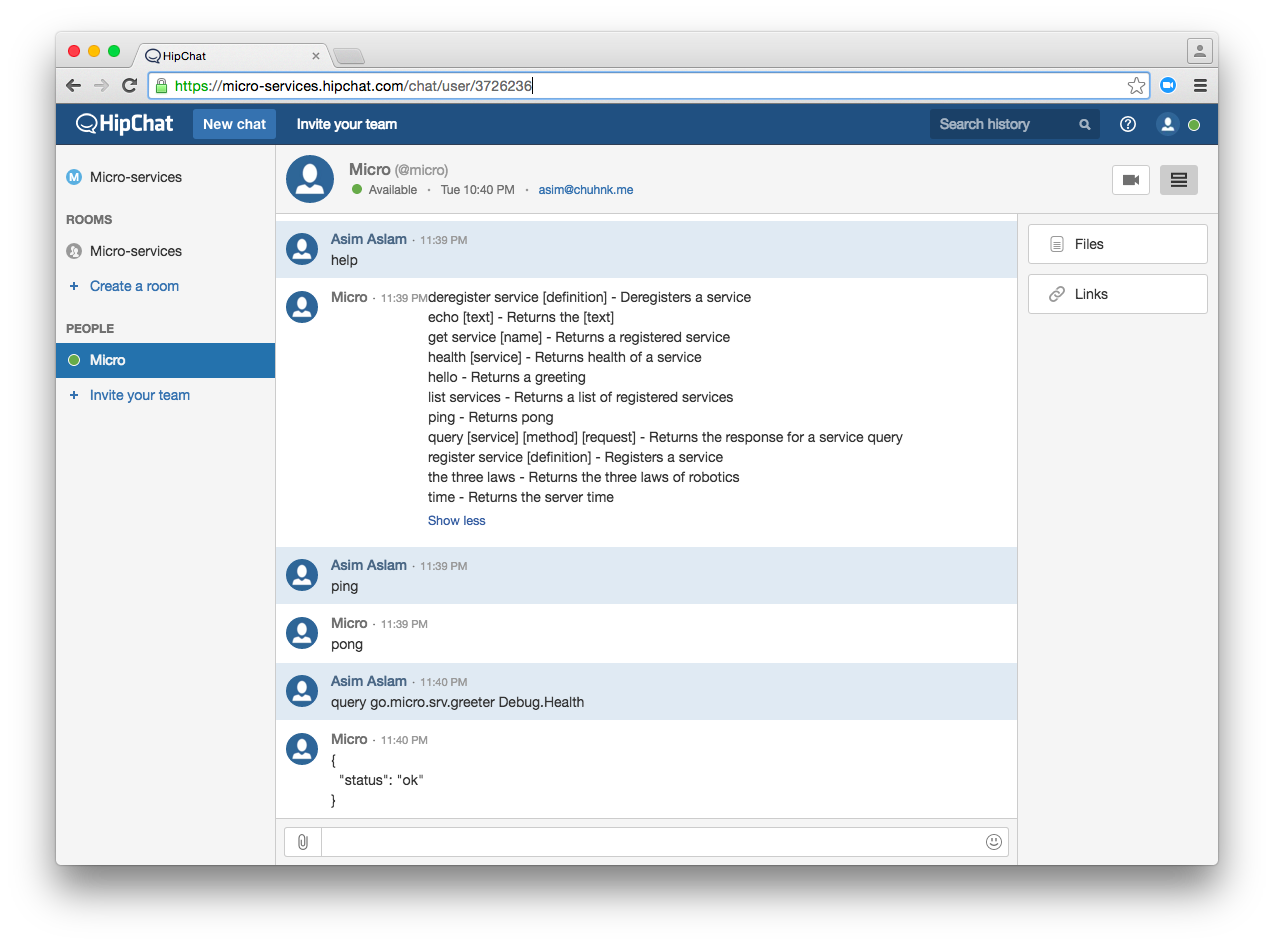Close the HipChat browser tab

[x=316, y=56]
